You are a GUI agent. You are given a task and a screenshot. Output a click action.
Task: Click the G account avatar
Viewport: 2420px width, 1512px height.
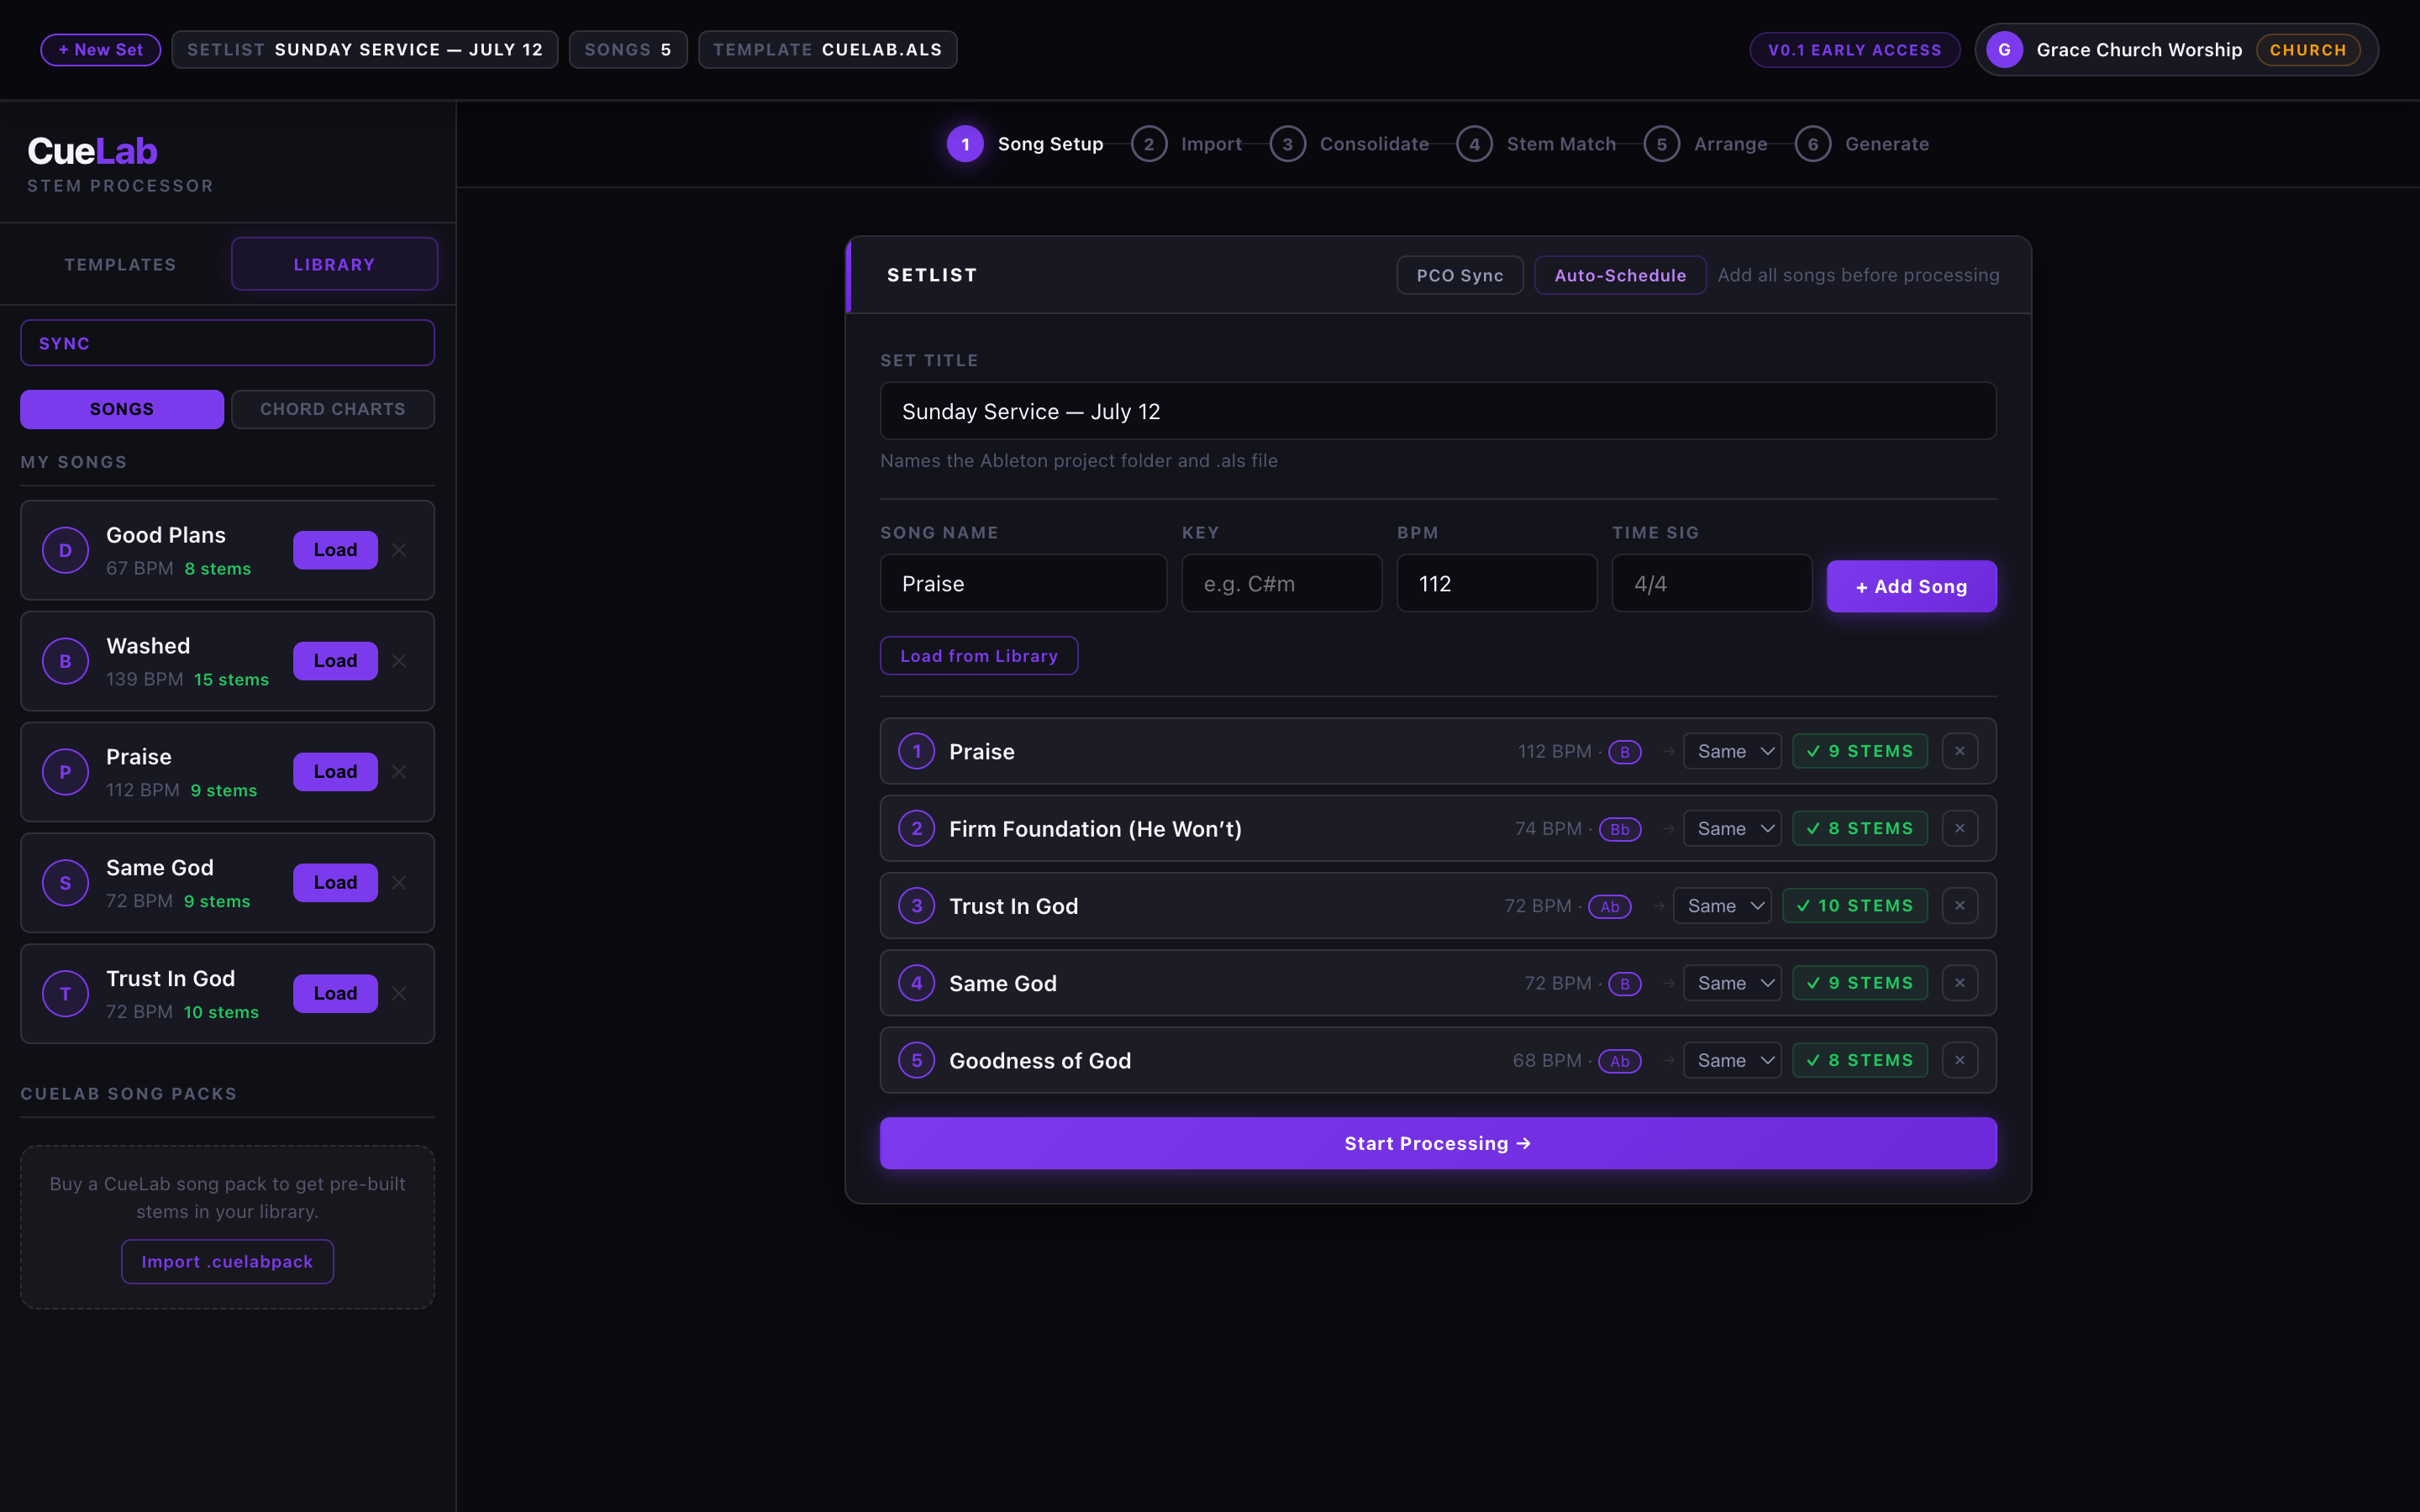(x=2004, y=50)
